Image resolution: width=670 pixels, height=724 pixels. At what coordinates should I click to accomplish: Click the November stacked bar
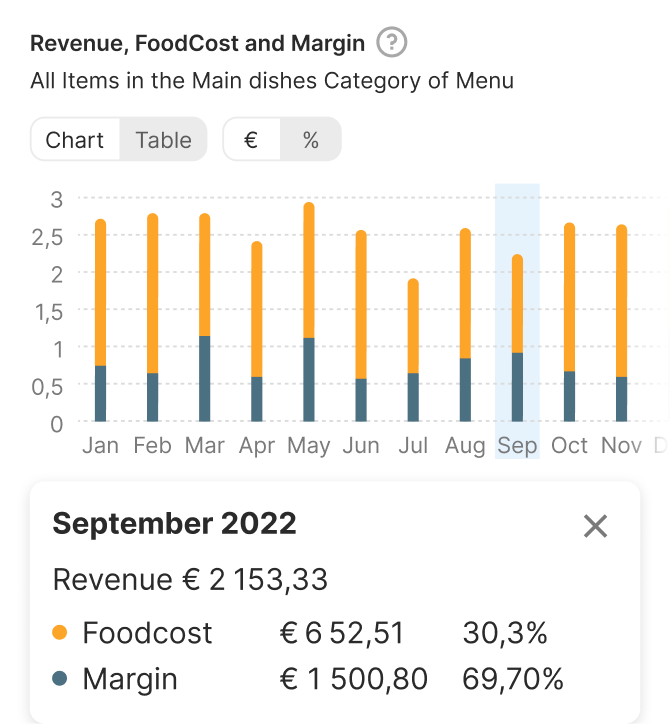[621, 323]
